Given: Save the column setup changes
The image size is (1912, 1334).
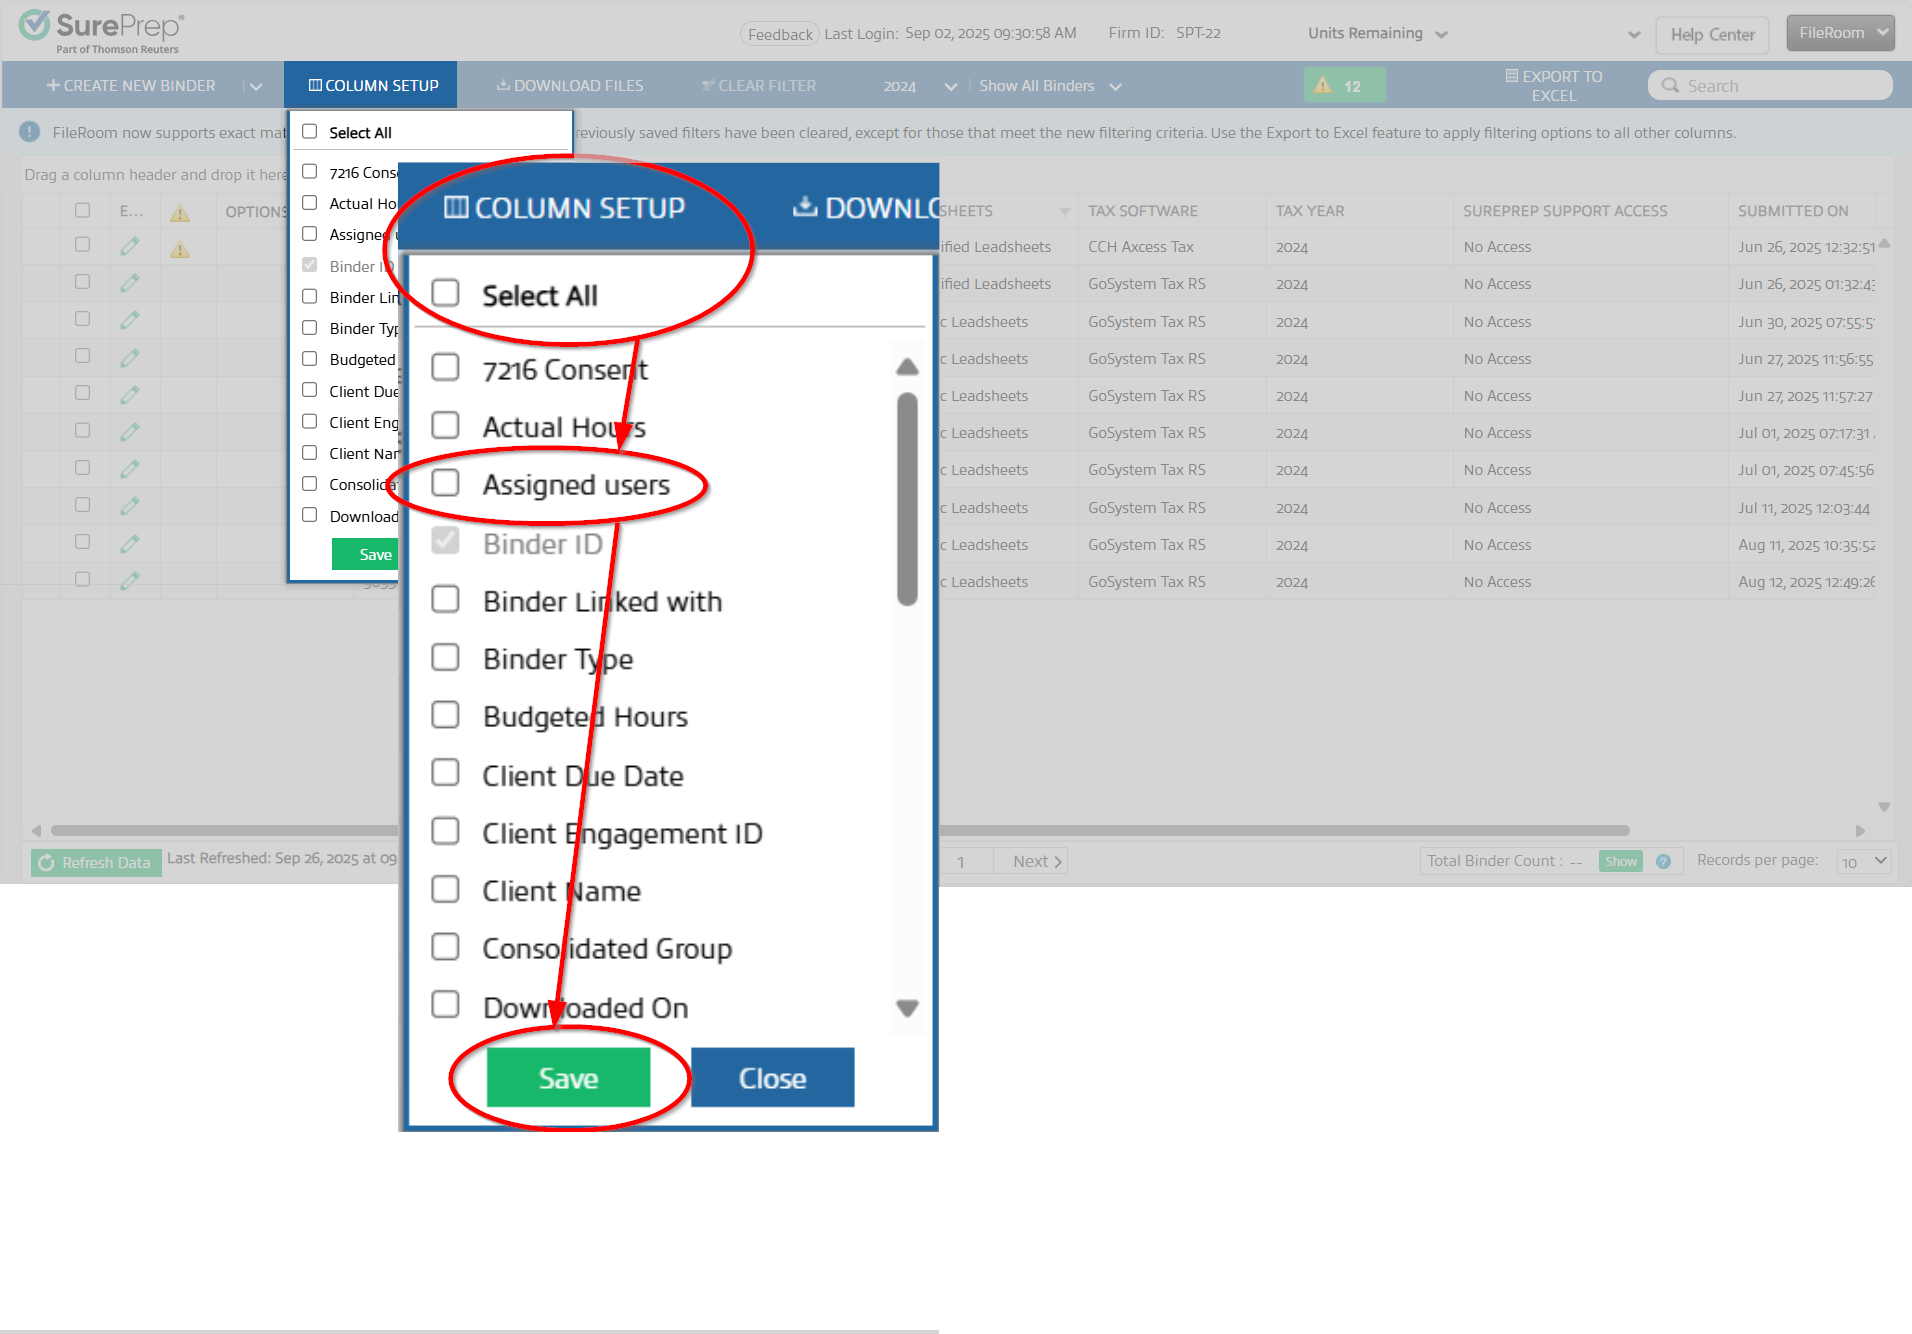Looking at the screenshot, I should click(x=568, y=1078).
